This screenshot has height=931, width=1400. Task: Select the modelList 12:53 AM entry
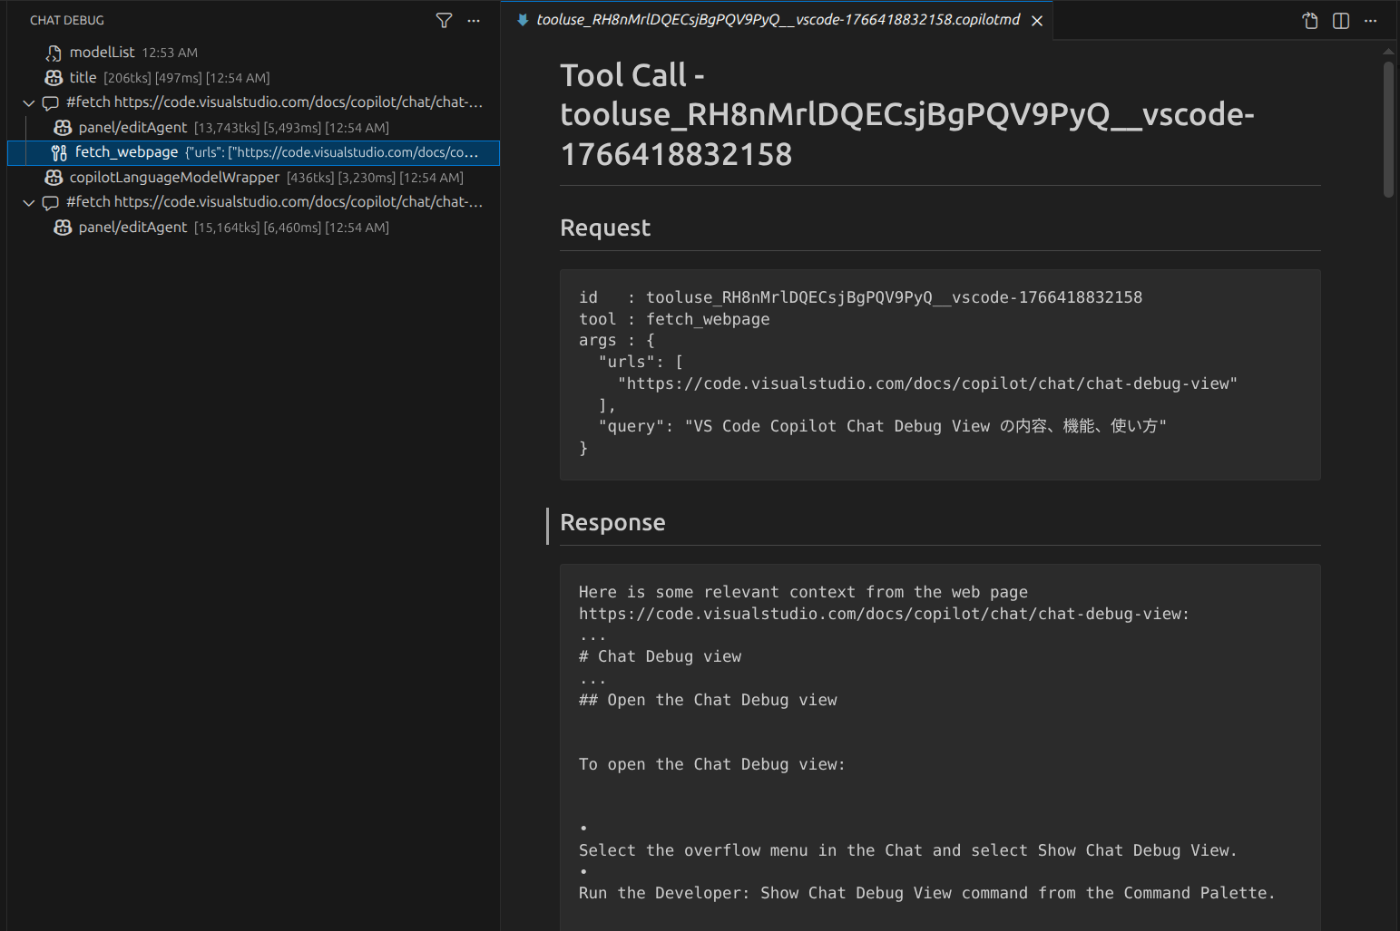click(253, 52)
